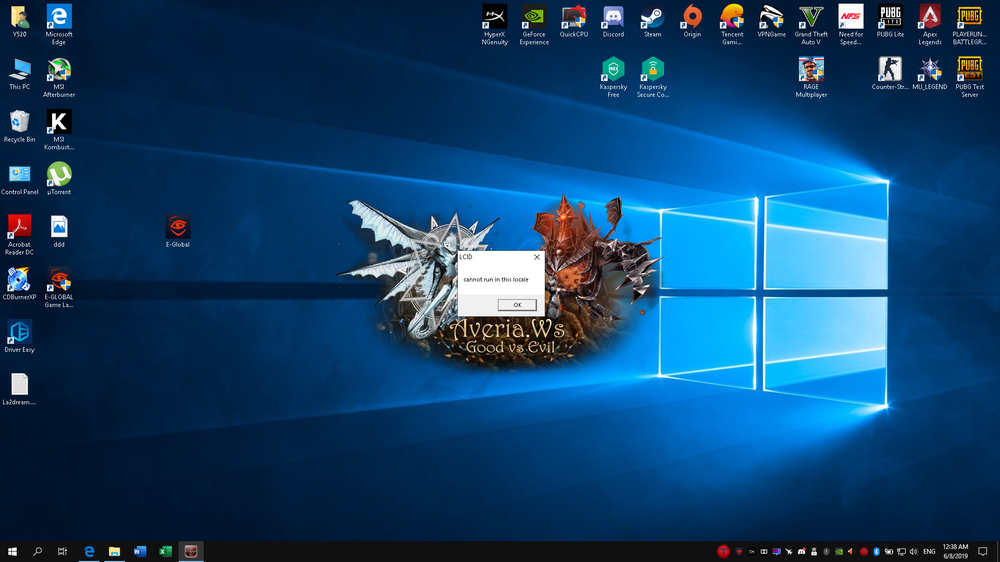Open the Recycle Bin

click(19, 122)
